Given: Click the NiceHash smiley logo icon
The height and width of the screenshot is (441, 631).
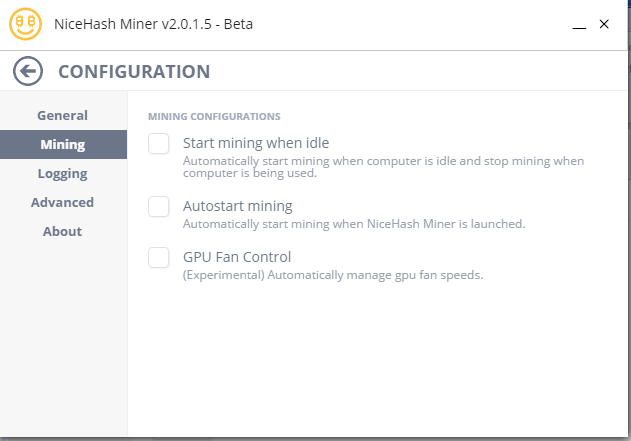Looking at the screenshot, I should coord(24,24).
